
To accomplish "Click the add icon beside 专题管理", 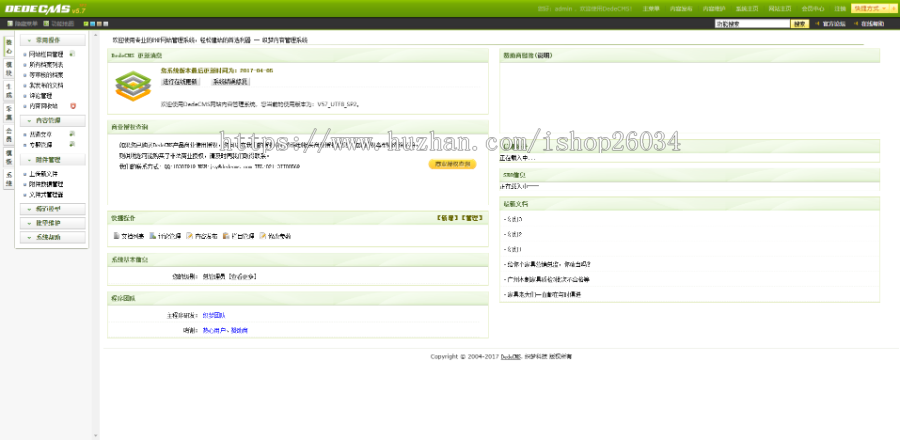I will coord(72,145).
